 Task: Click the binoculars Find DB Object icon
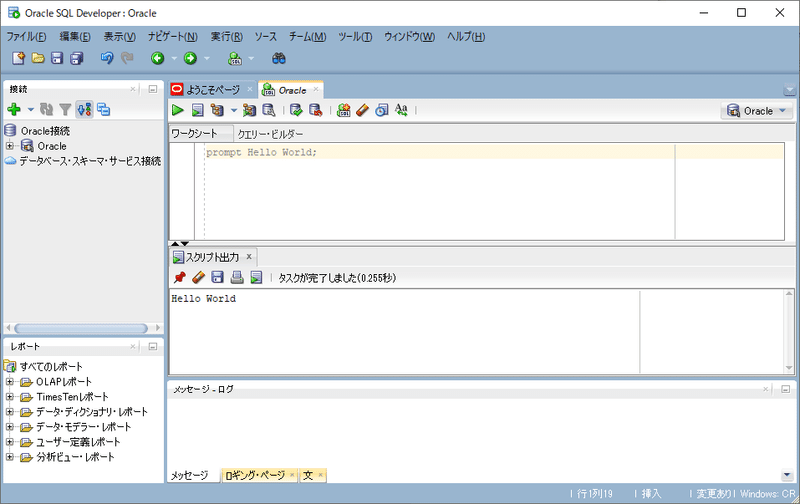point(279,58)
